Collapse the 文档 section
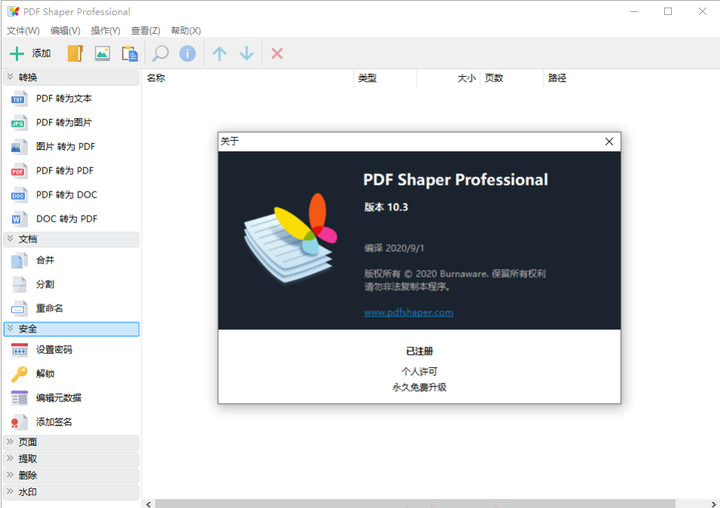 tap(71, 239)
